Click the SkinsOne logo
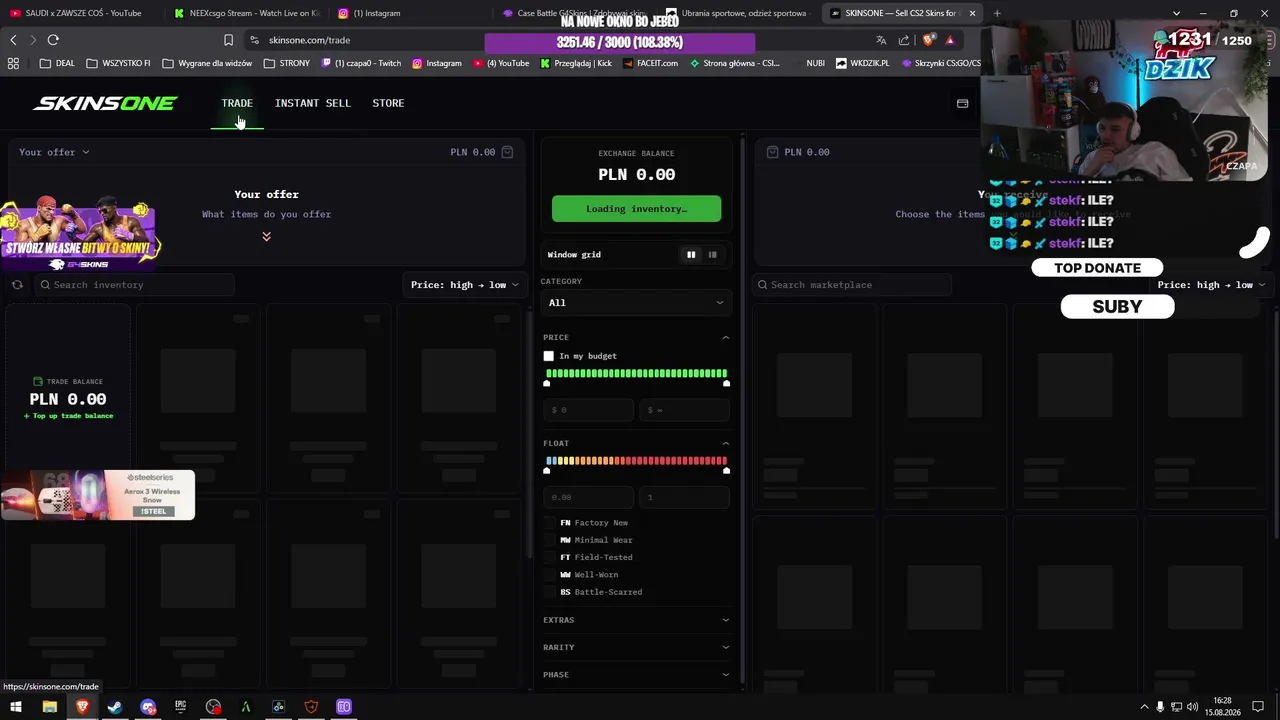Image resolution: width=1280 pixels, height=720 pixels. pos(105,103)
